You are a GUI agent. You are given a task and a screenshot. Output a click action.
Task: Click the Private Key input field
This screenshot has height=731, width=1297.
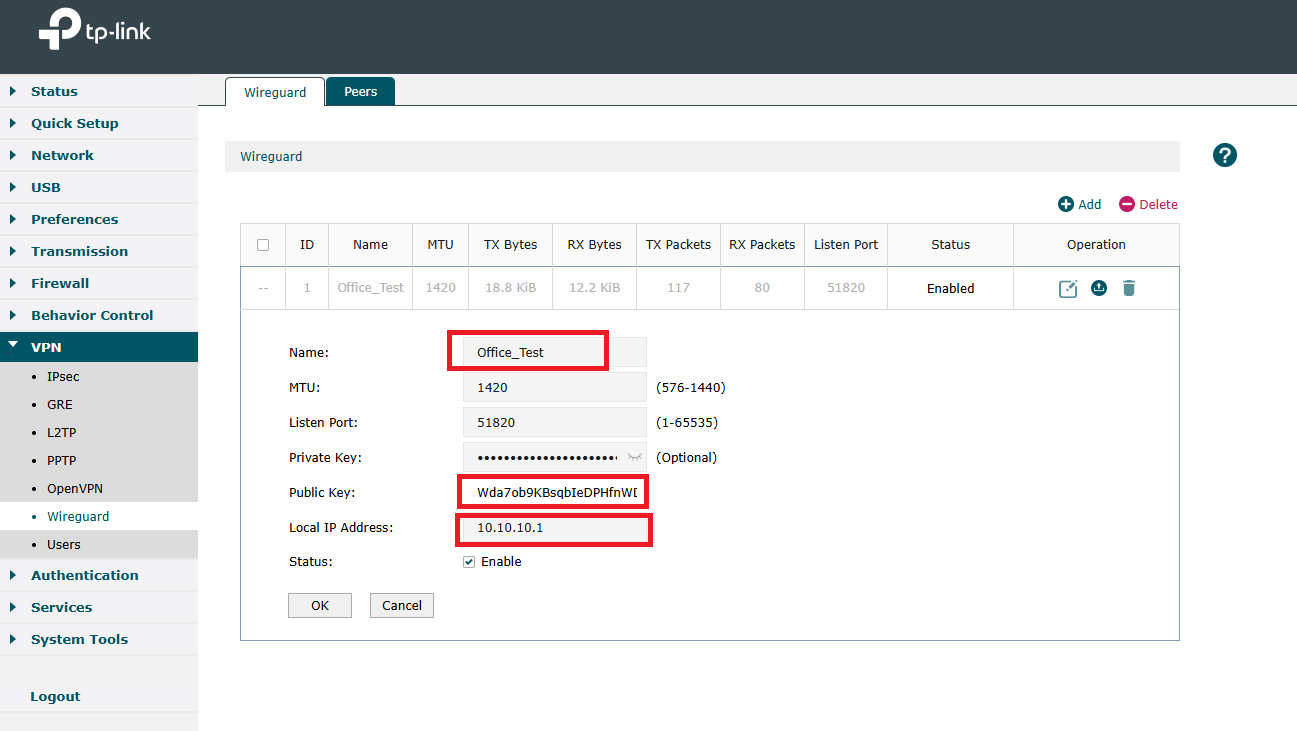[555, 457]
